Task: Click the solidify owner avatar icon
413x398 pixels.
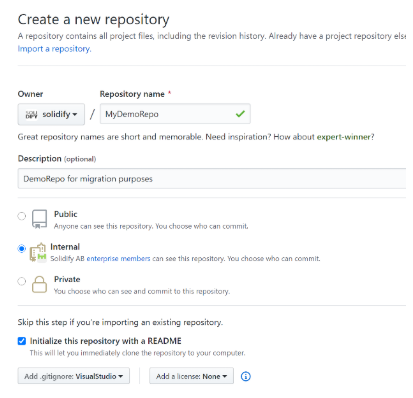Action: pos(32,115)
